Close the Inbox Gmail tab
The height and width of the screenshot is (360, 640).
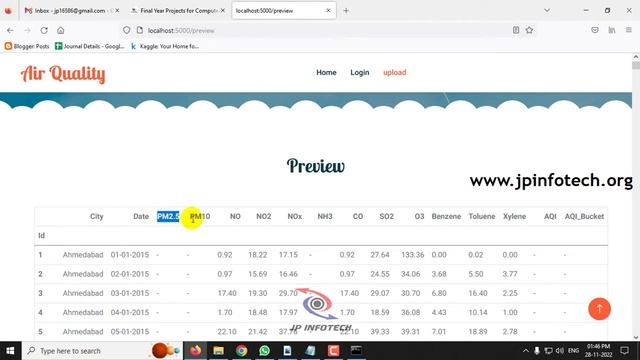coord(117,11)
